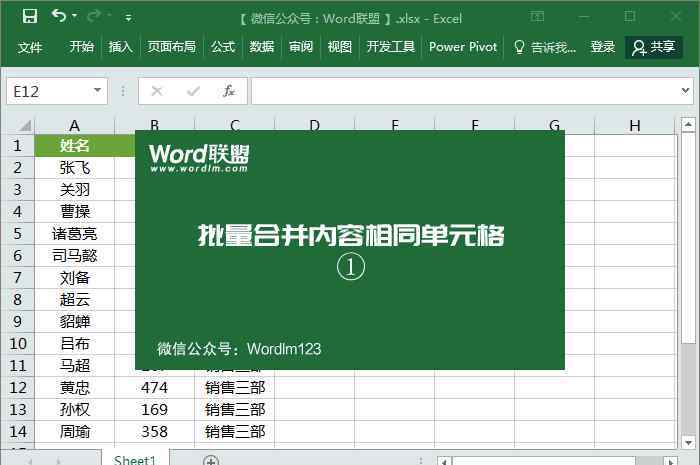Click the New Sheet plus icon
Screen dimensions: 700x465
click(211, 460)
